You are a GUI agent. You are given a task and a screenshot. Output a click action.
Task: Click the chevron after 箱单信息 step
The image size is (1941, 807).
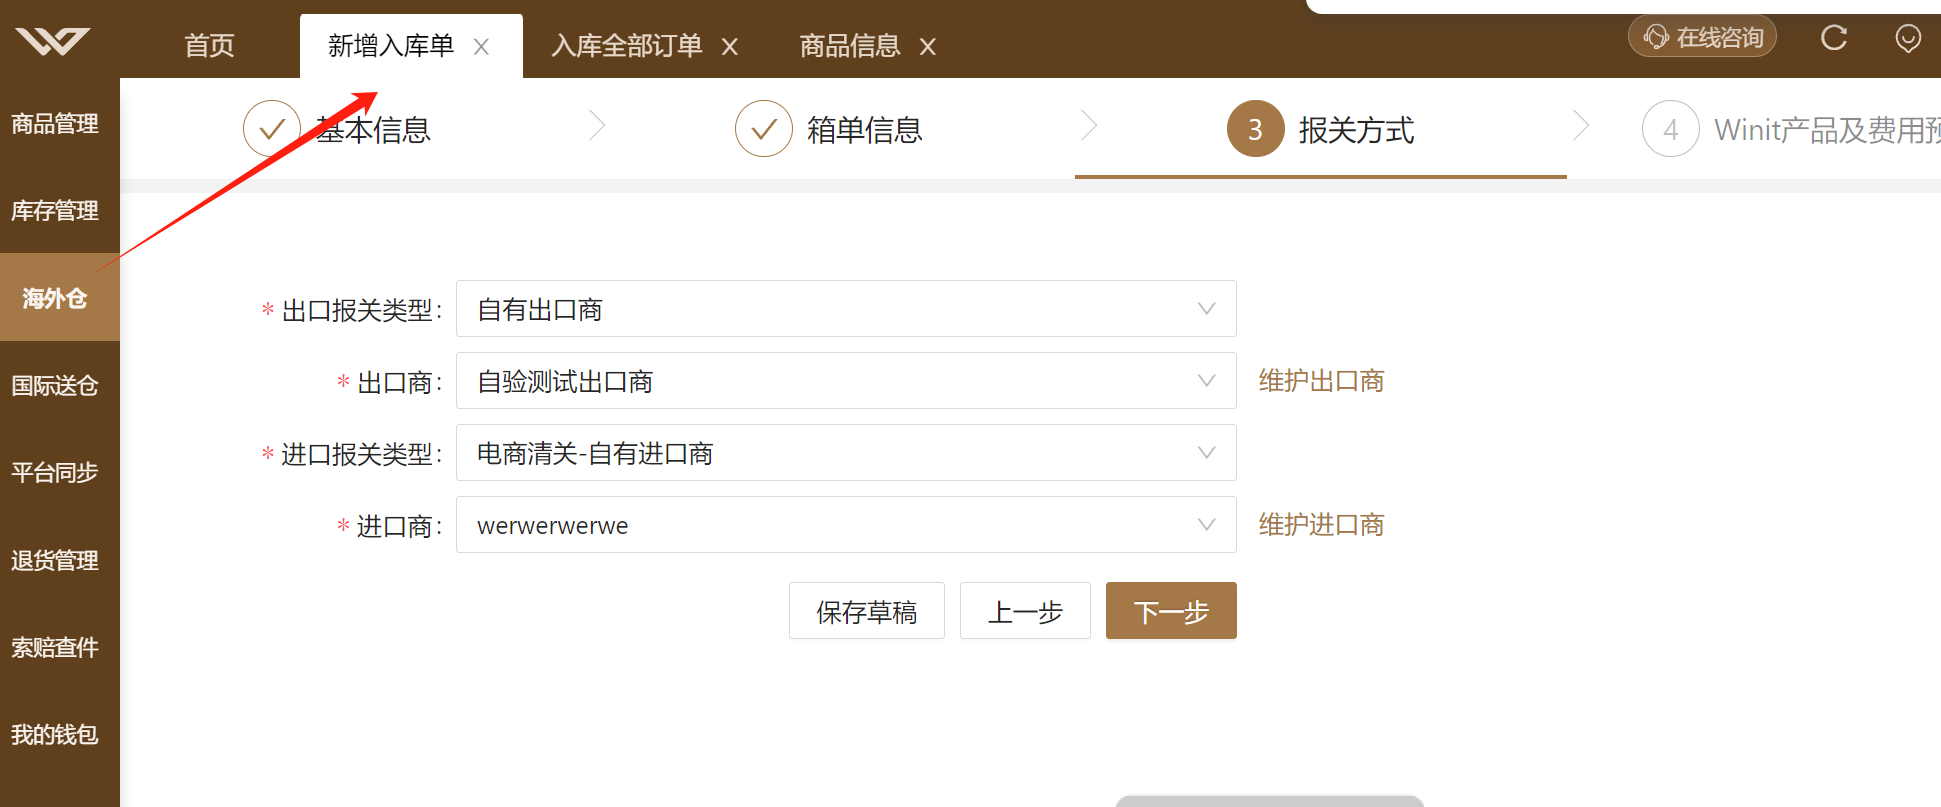pyautogui.click(x=1089, y=126)
